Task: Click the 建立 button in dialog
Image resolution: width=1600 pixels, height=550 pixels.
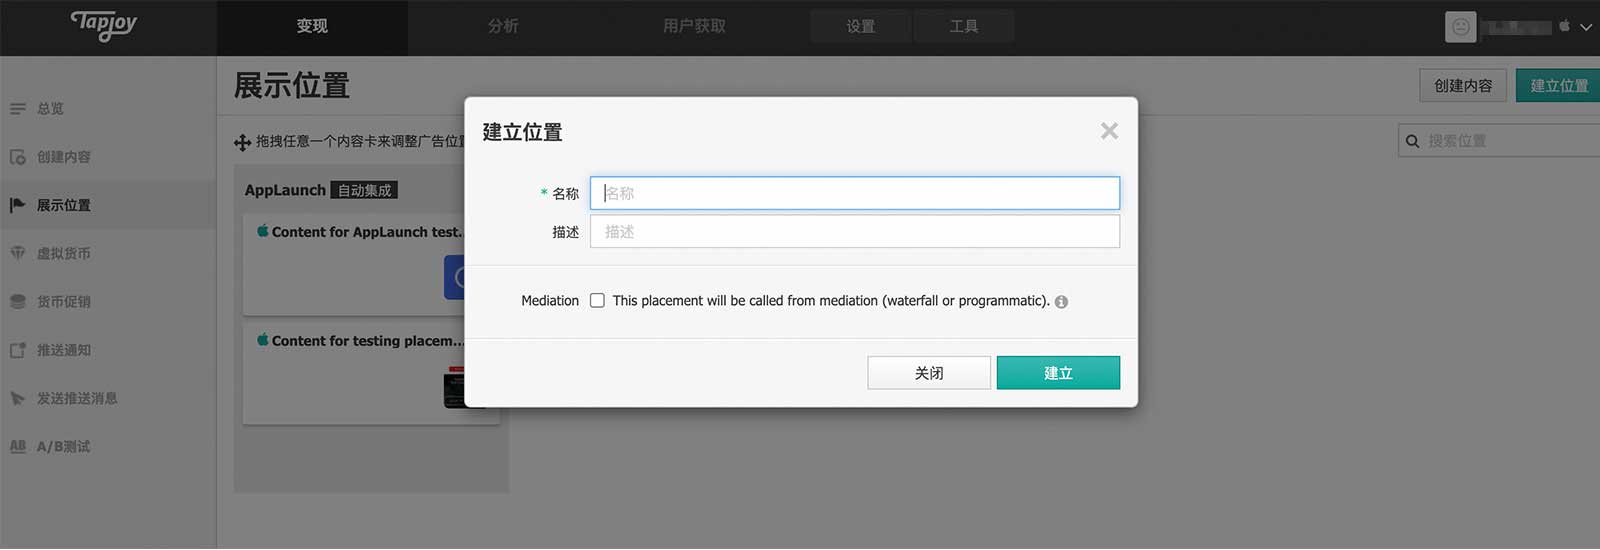Action: click(1058, 373)
